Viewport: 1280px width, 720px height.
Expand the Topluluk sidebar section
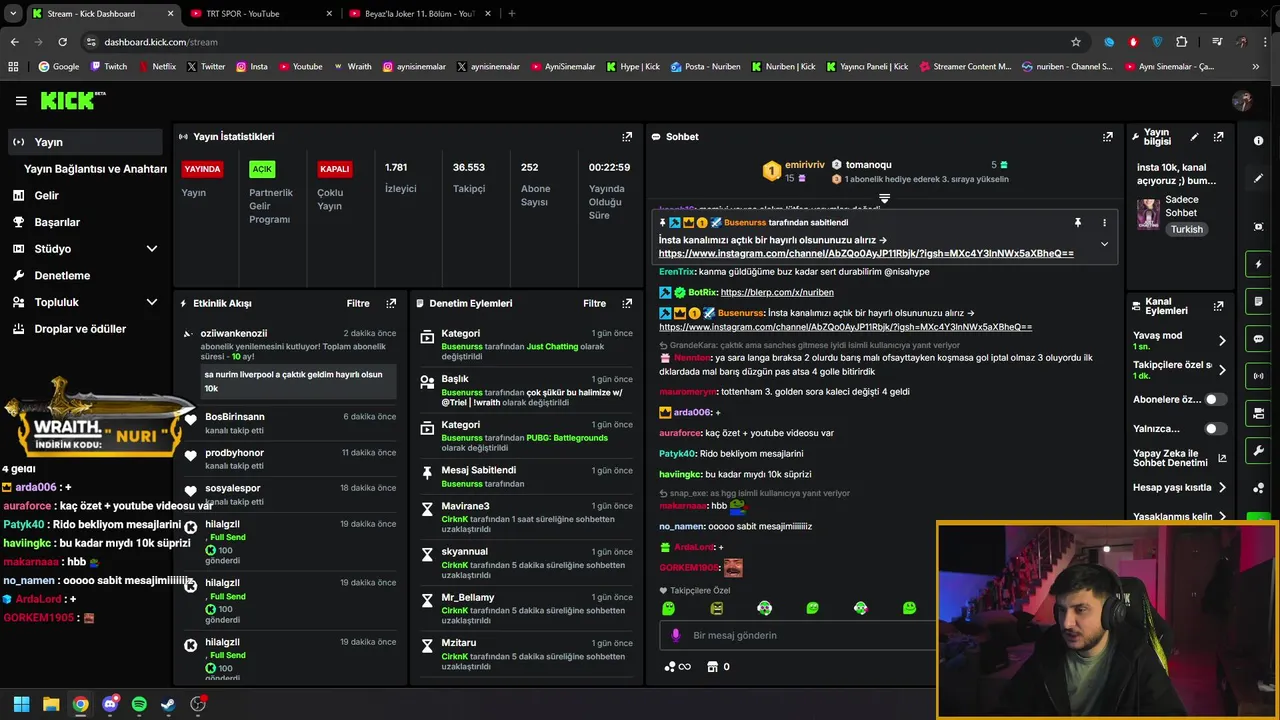coord(152,302)
